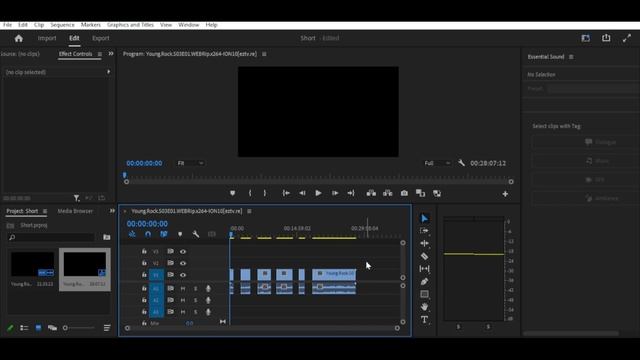
Task: Select the Pen tool
Action: 424,282
